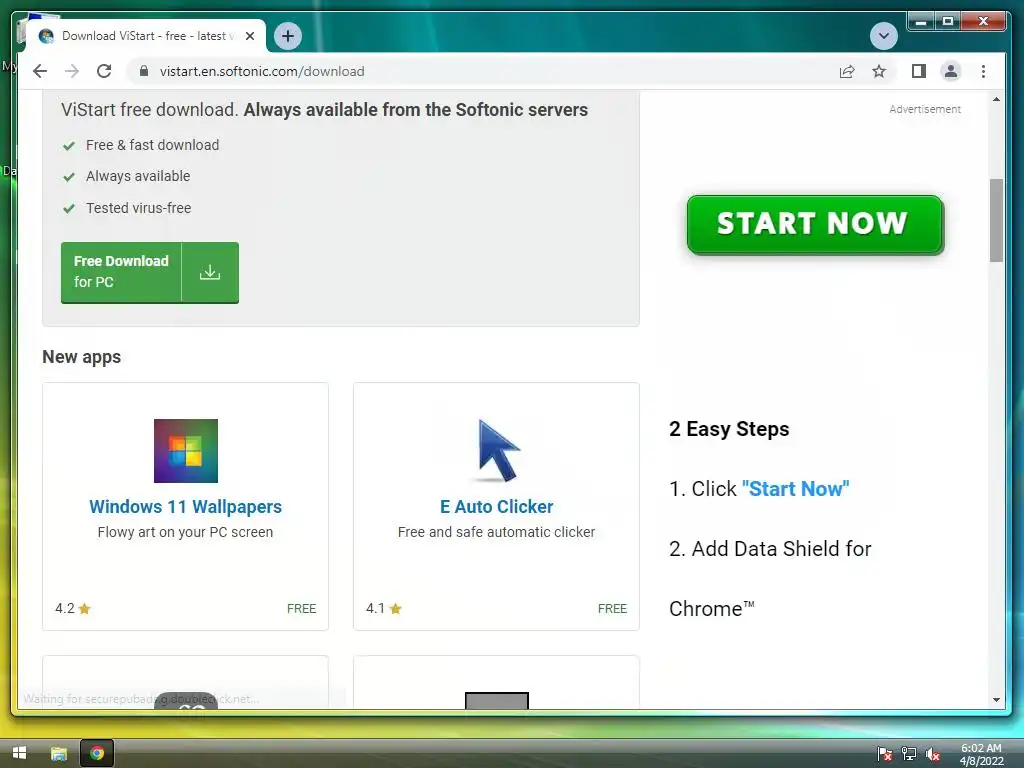Click the scrollbar down arrow
The width and height of the screenshot is (1024, 768).
(x=996, y=699)
